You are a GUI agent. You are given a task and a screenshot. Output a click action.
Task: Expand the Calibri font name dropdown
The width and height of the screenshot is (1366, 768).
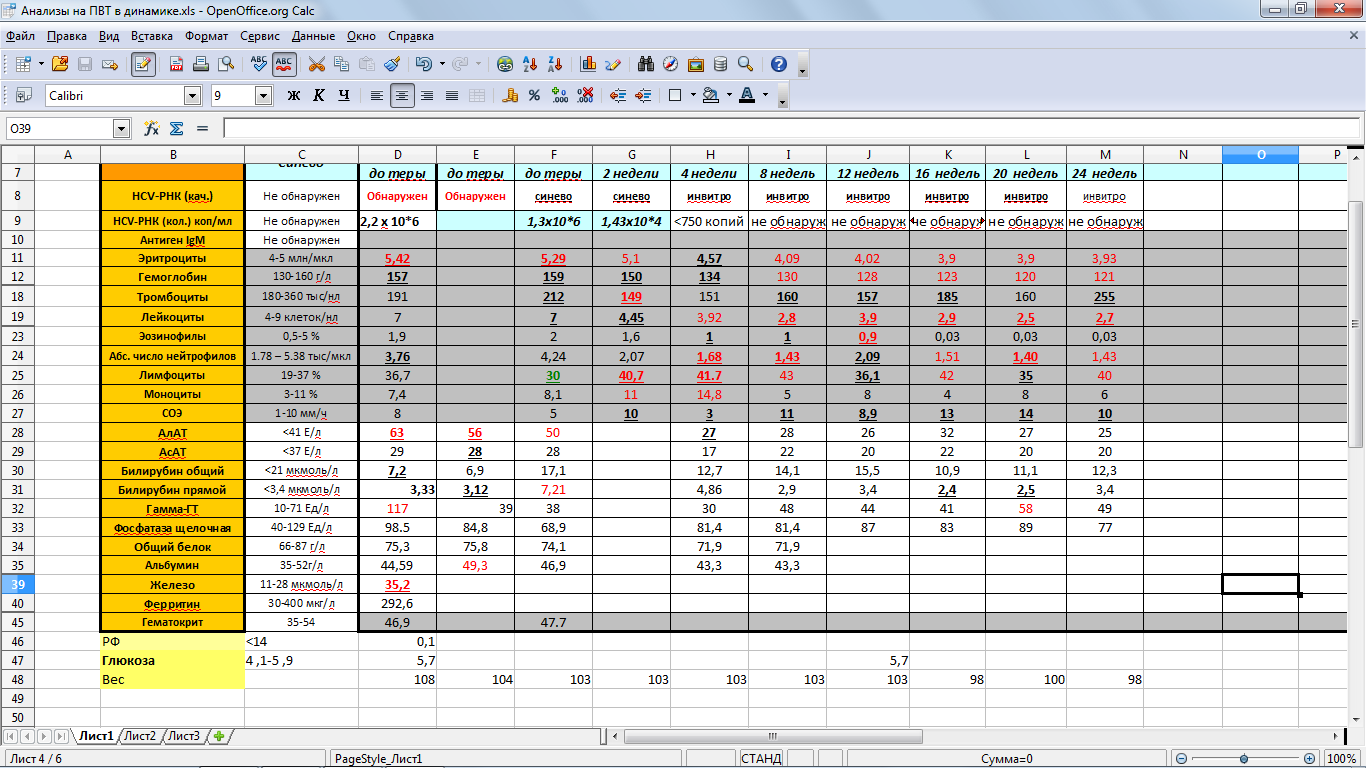(x=193, y=96)
